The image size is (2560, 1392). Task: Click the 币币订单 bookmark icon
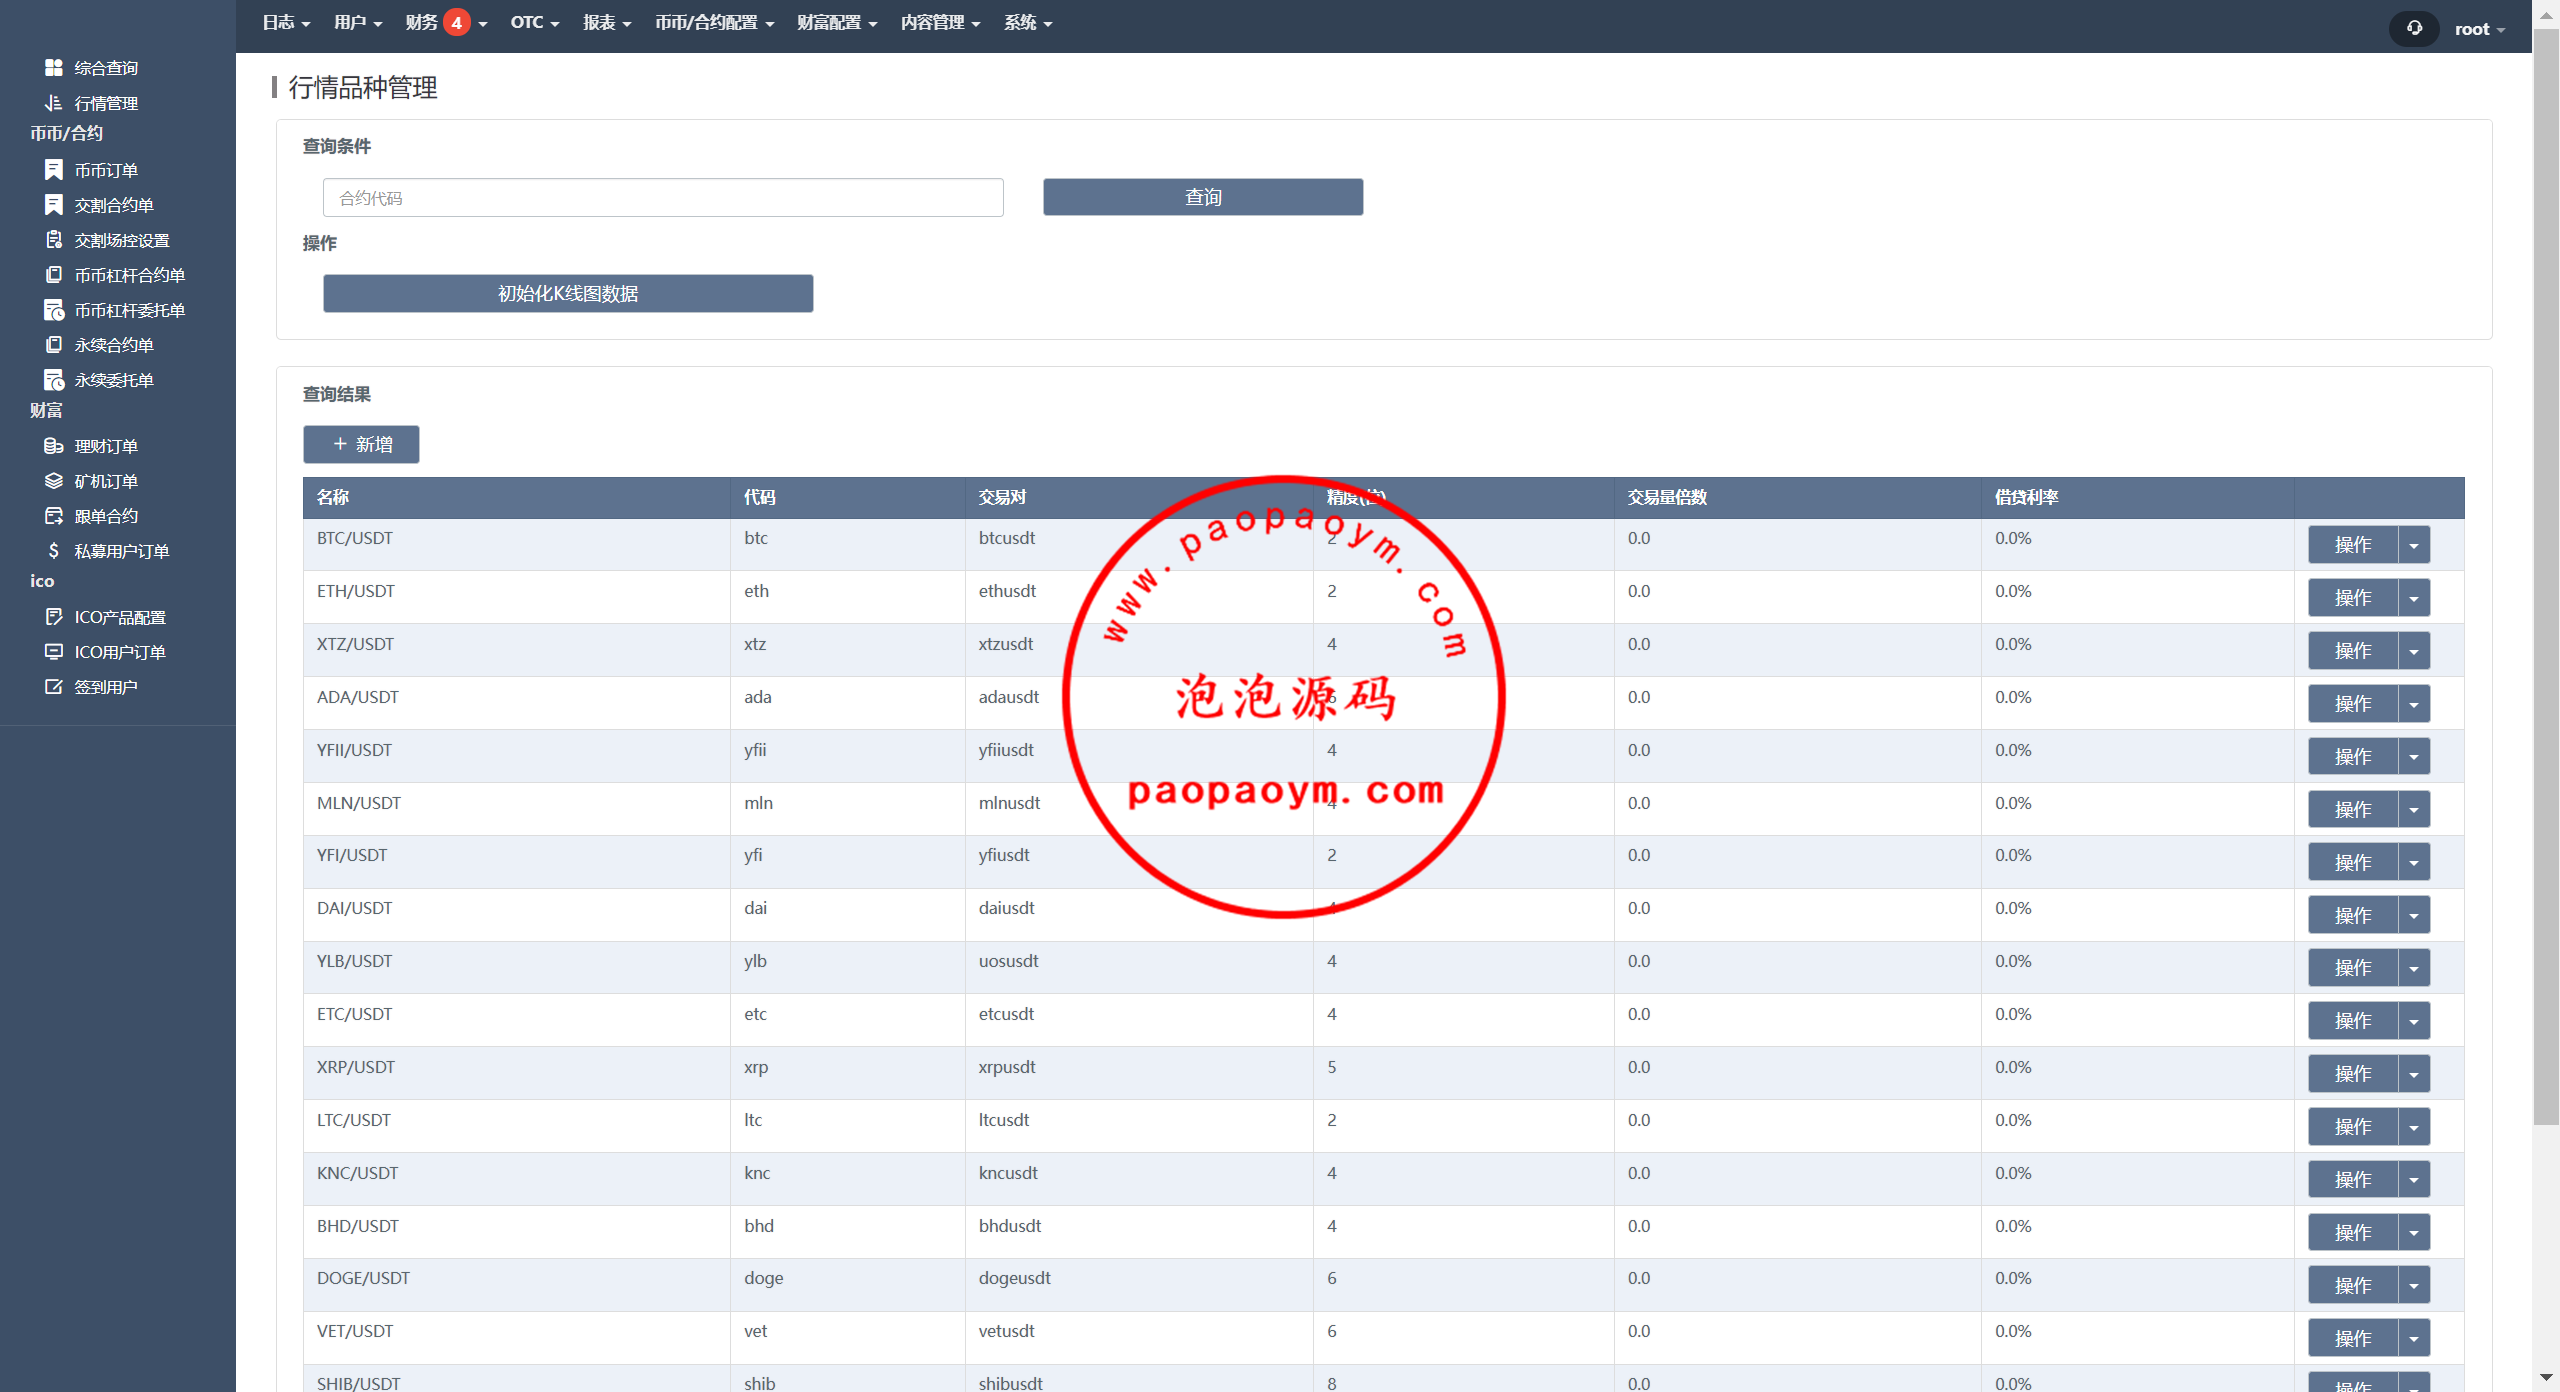click(x=54, y=170)
